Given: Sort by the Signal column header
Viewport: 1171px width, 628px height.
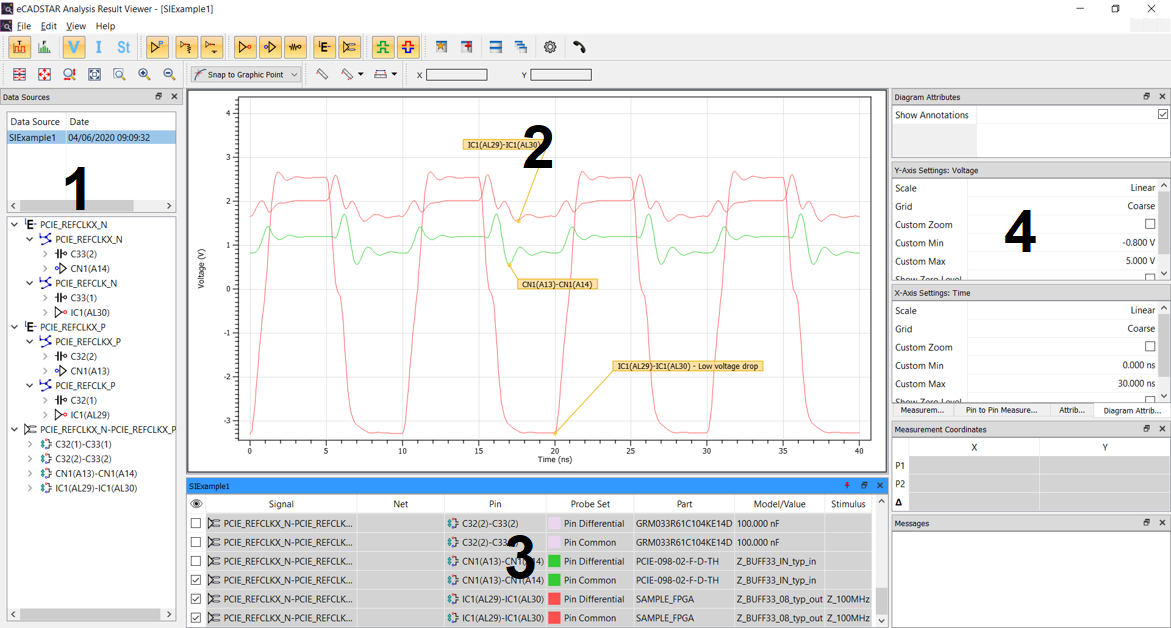Looking at the screenshot, I should pyautogui.click(x=281, y=504).
